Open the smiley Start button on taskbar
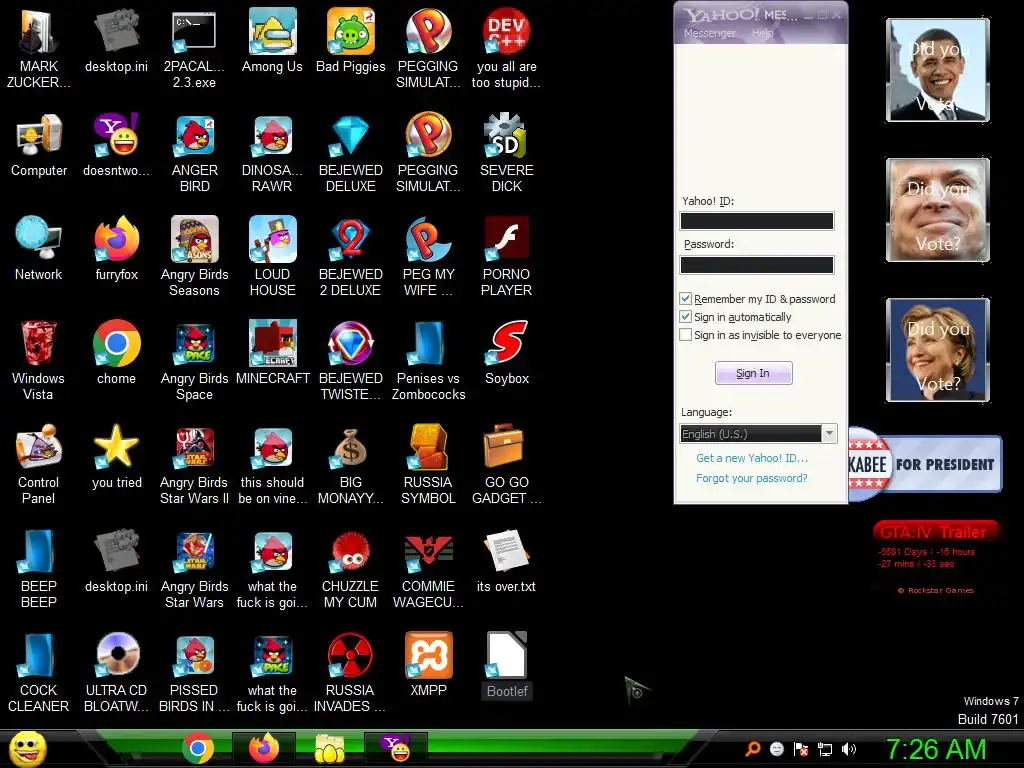 pyautogui.click(x=27, y=748)
